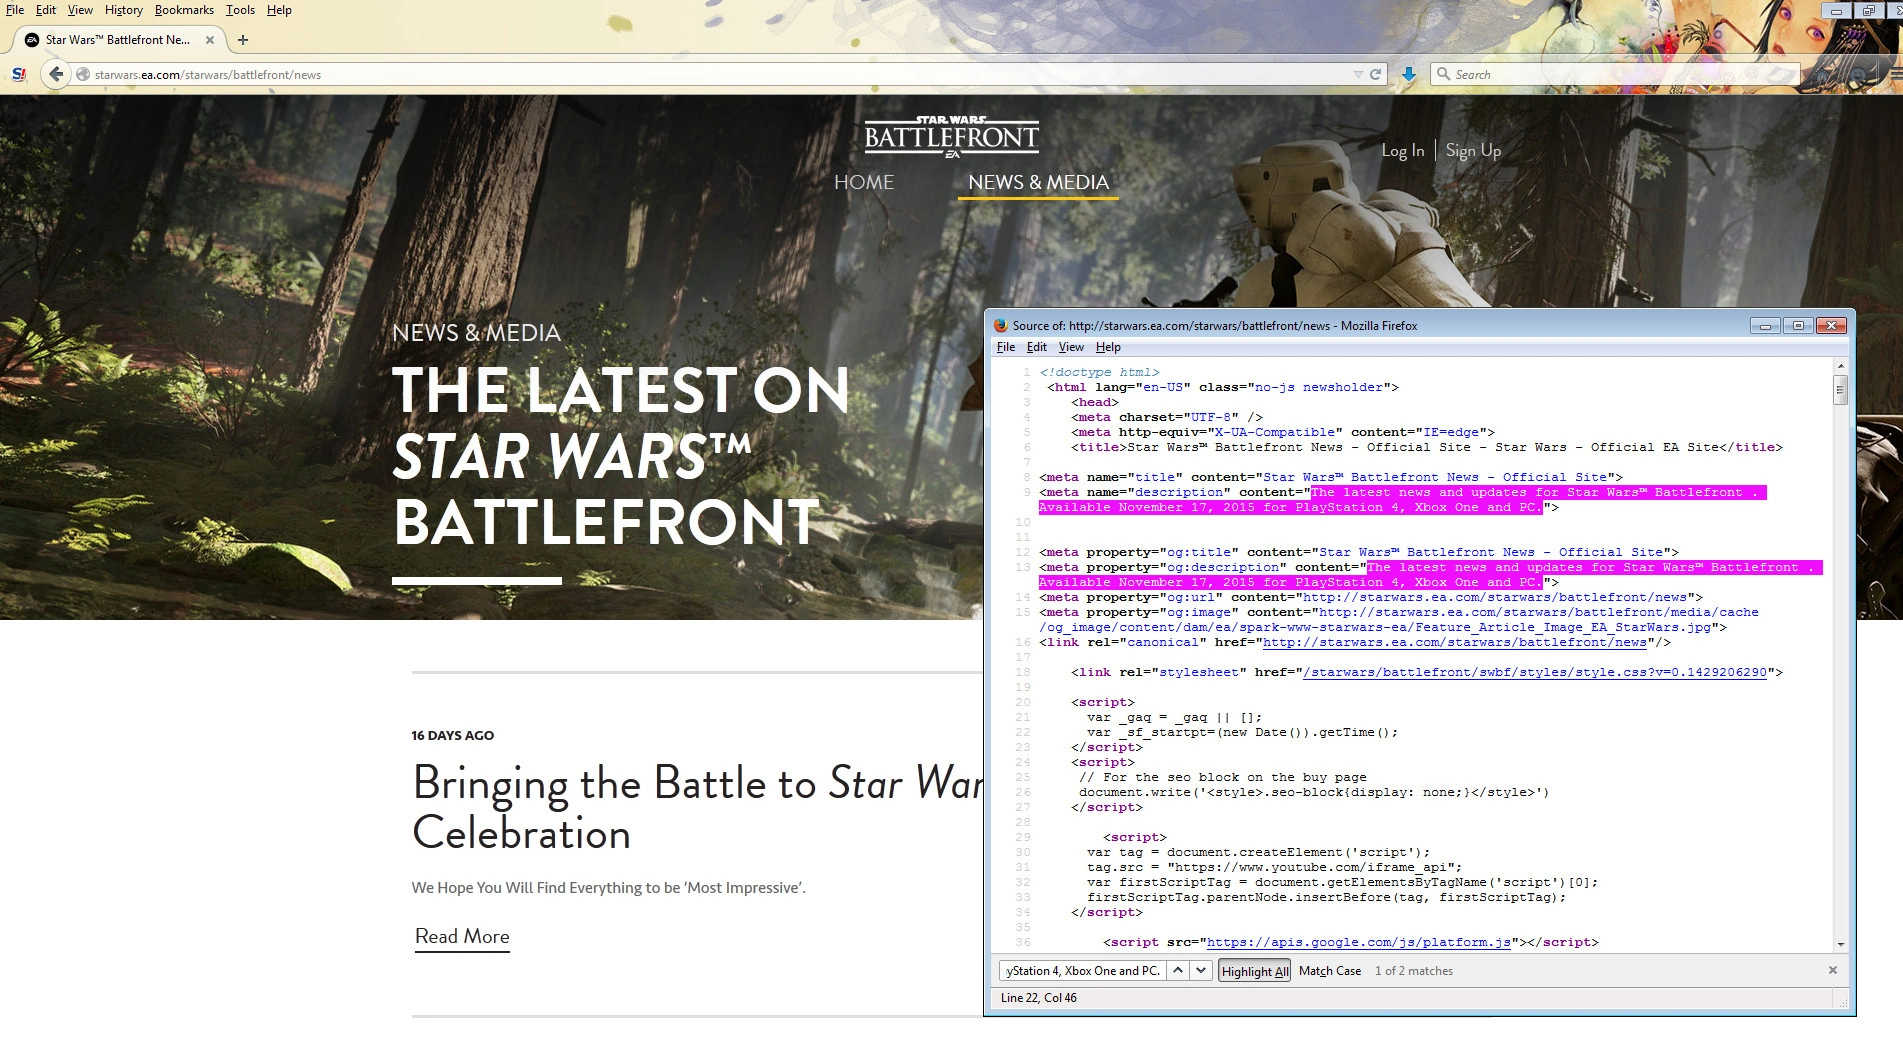Open the Bringing the Battle article headline
The height and width of the screenshot is (1038, 1903).
[698, 808]
